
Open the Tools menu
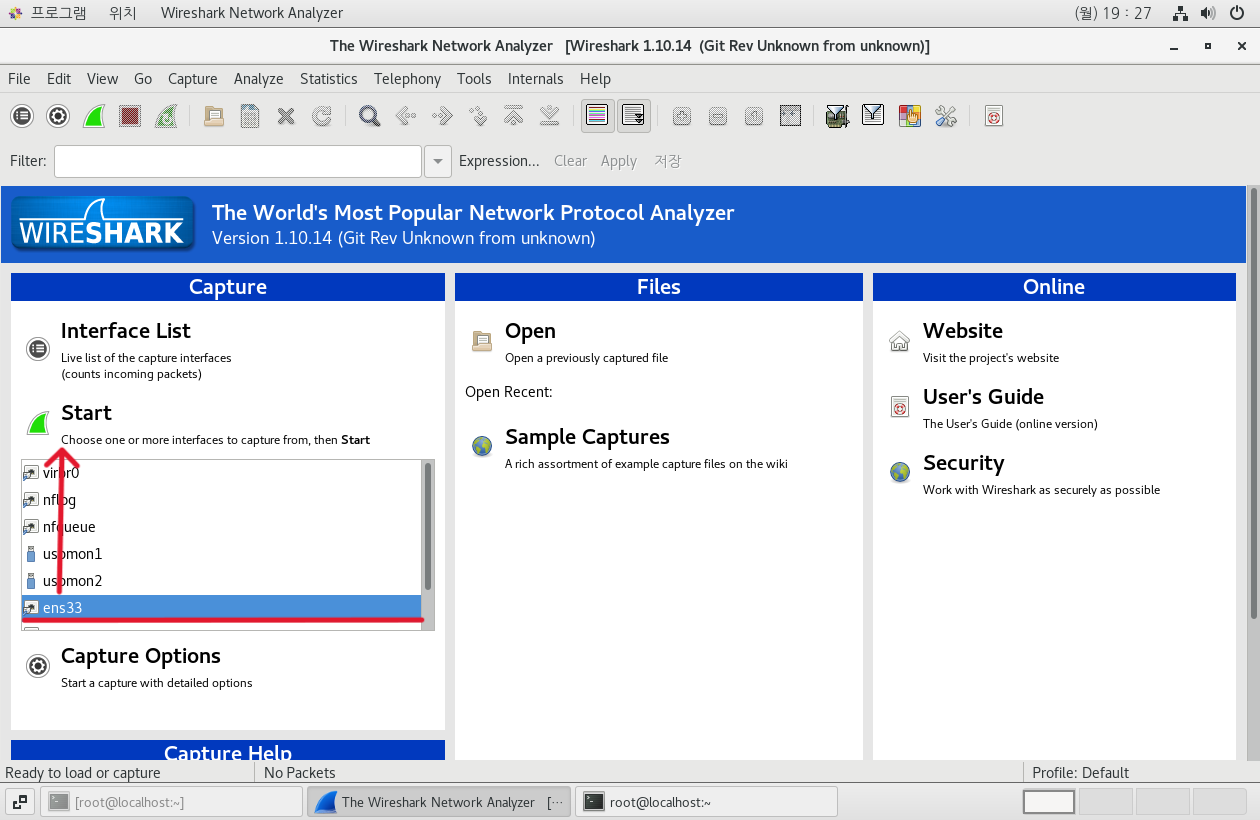(x=474, y=78)
